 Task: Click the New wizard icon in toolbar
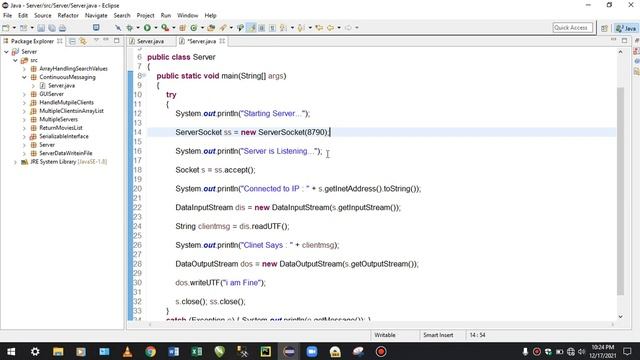[x=5, y=28]
